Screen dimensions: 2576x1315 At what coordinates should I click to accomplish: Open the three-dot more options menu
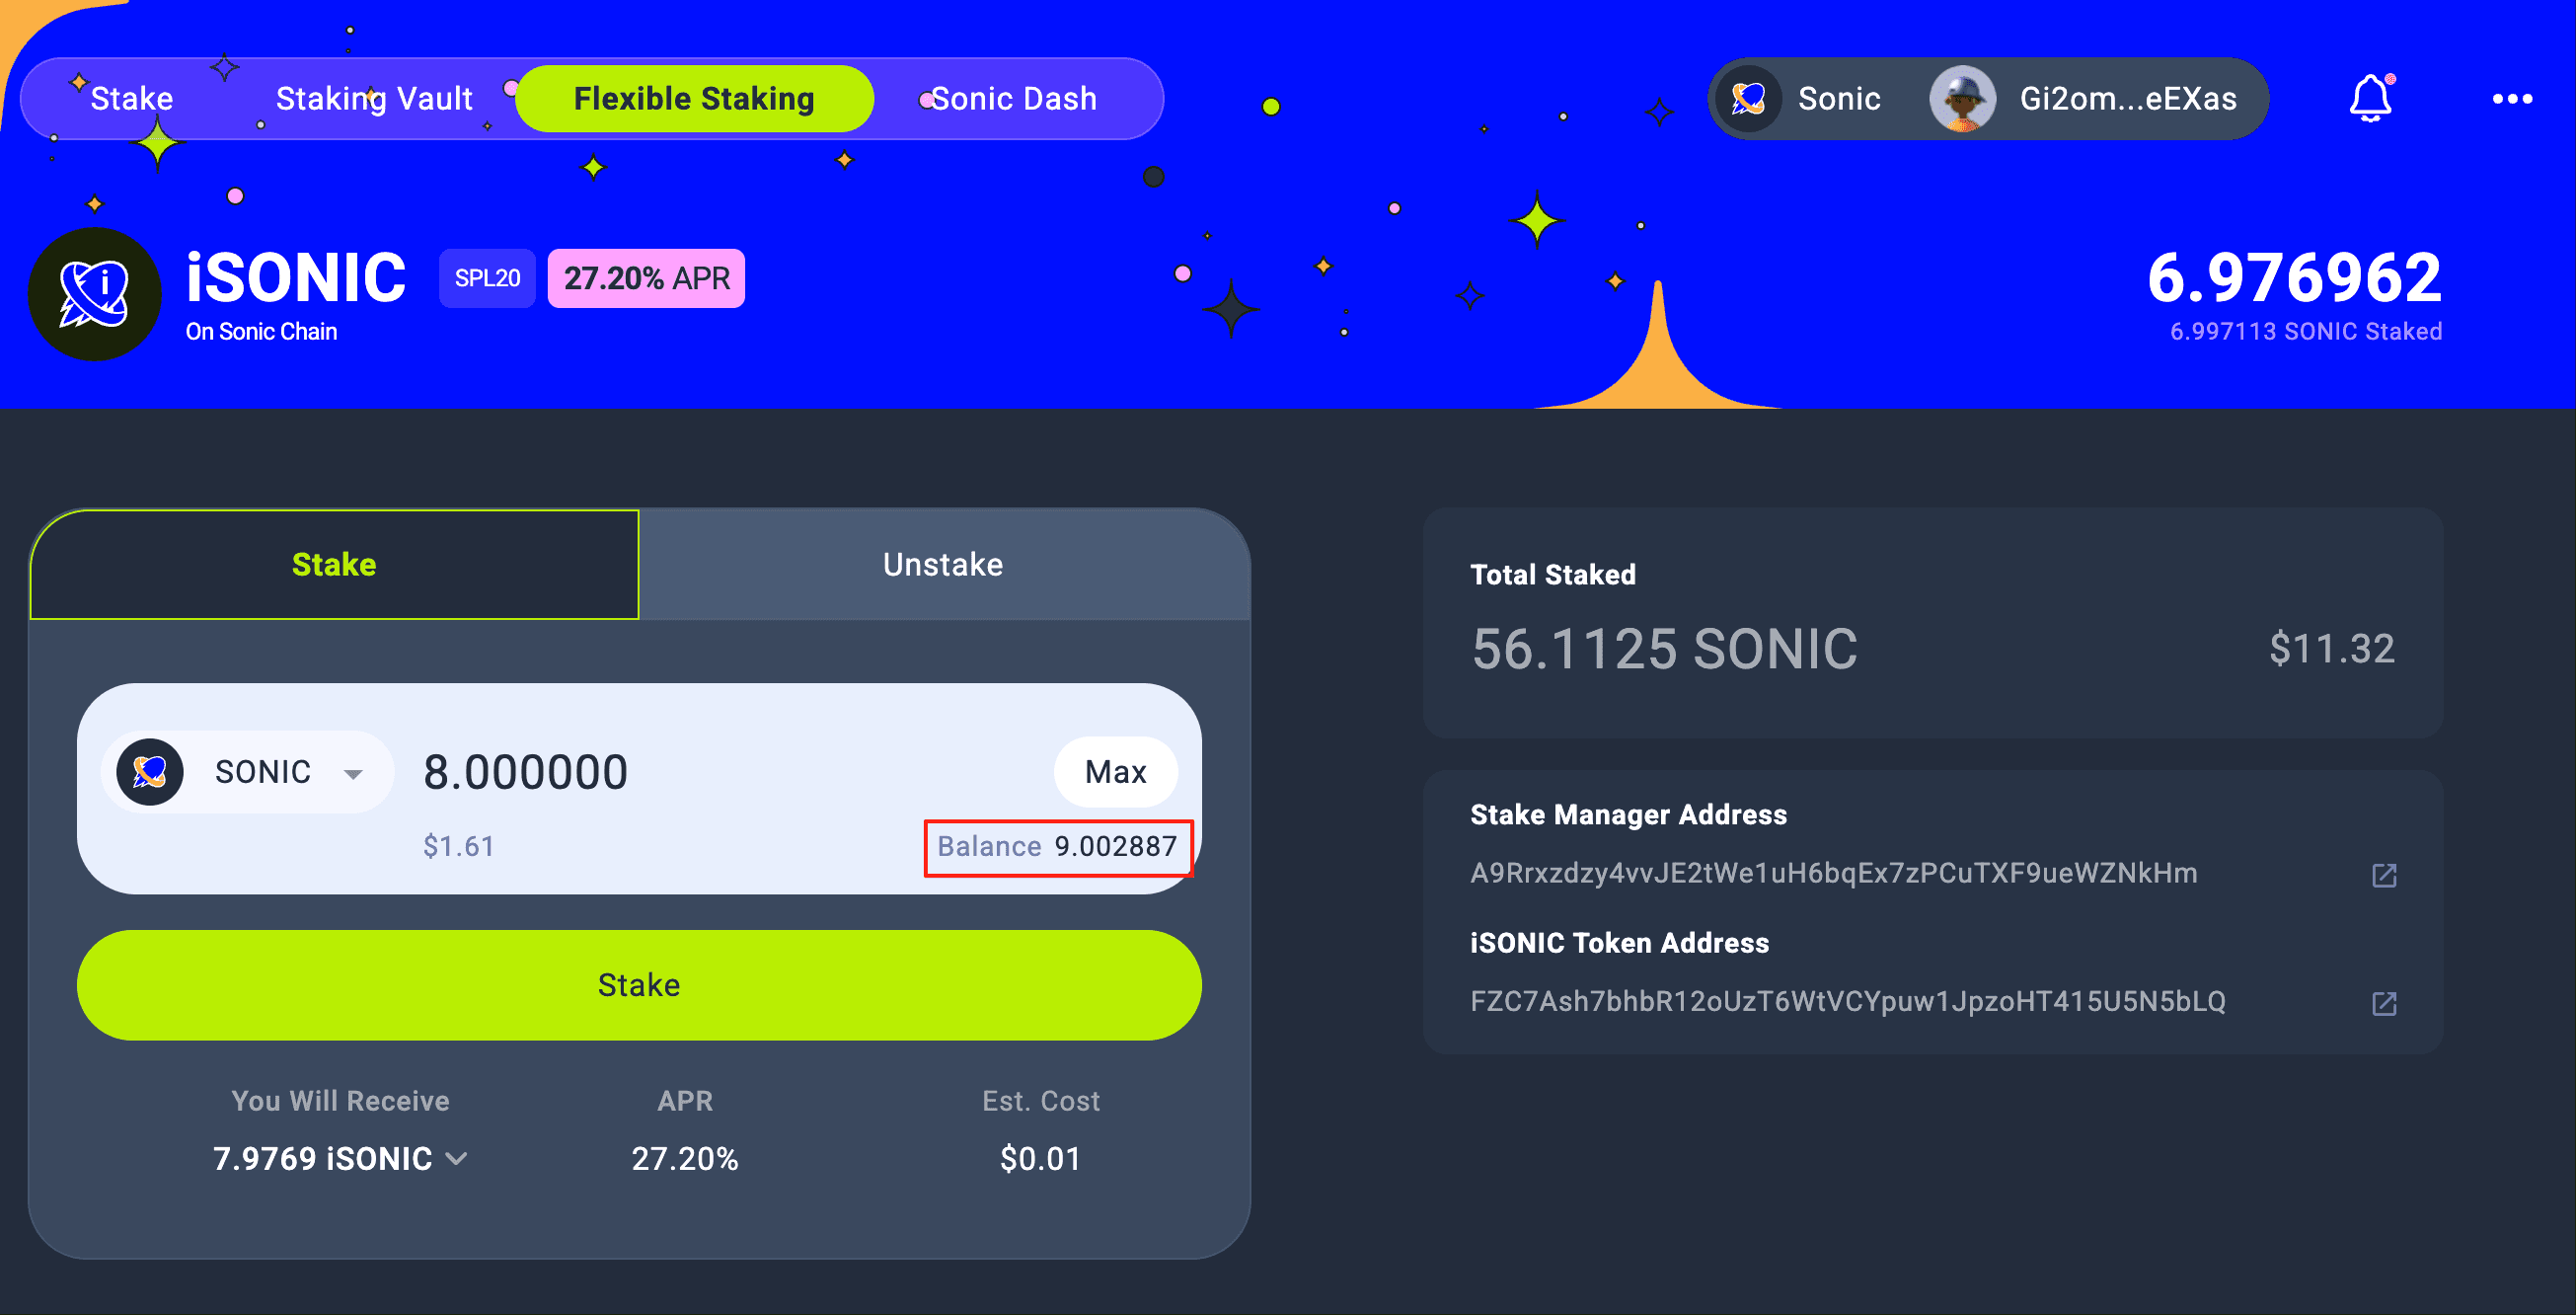2511,98
